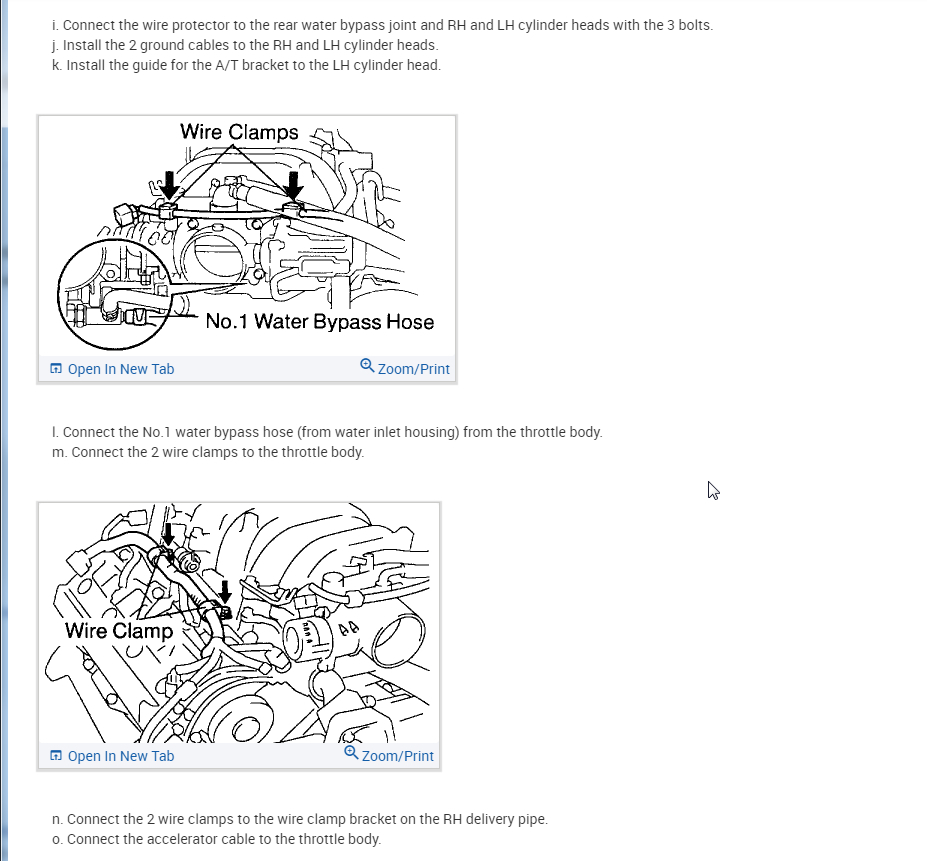Click the magnifier icon under Wire Clamp engine diagram
The width and height of the screenshot is (927, 861).
[351, 752]
